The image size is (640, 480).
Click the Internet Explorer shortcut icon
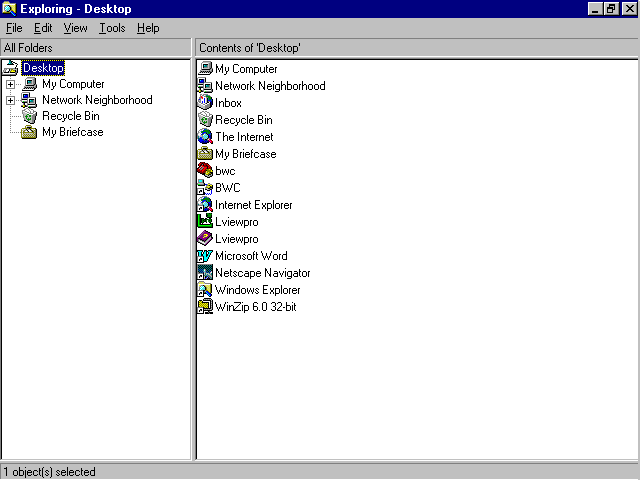[x=206, y=205]
